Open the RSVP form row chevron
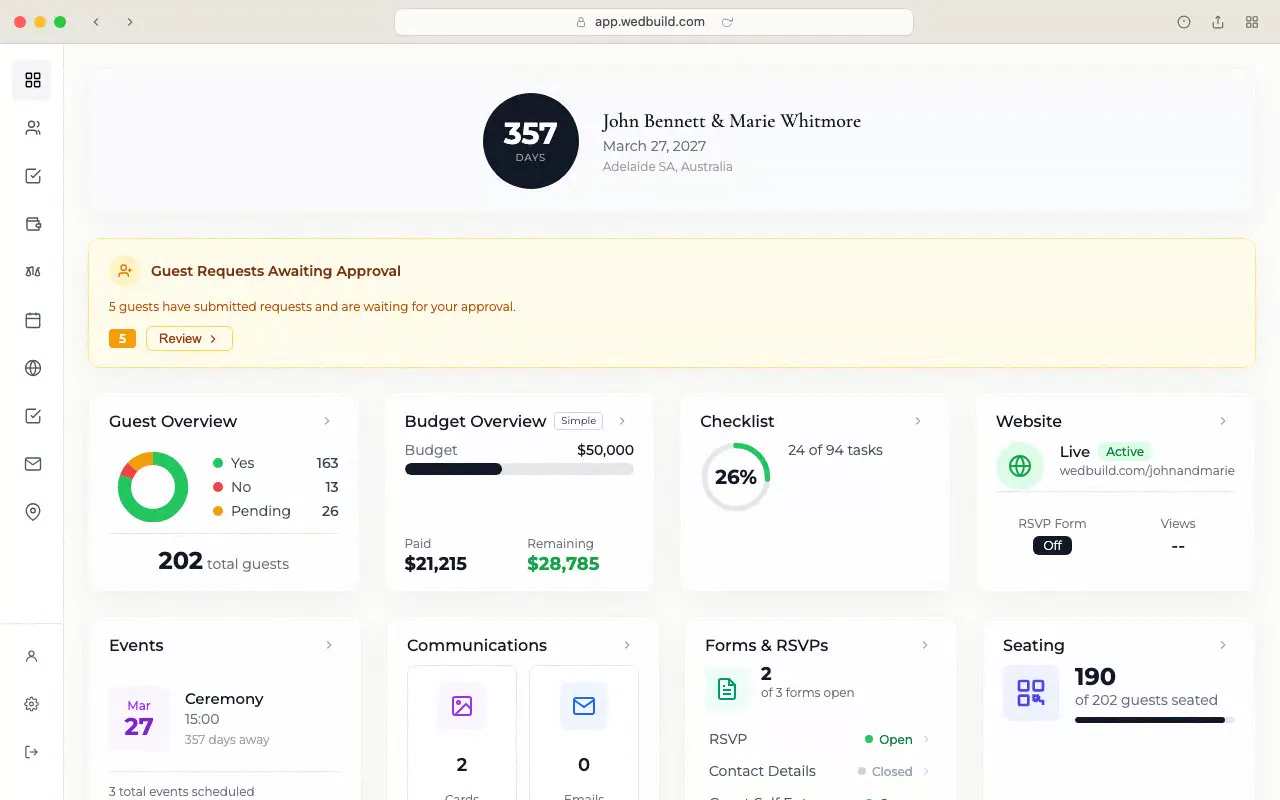The image size is (1280, 800). coord(926,739)
